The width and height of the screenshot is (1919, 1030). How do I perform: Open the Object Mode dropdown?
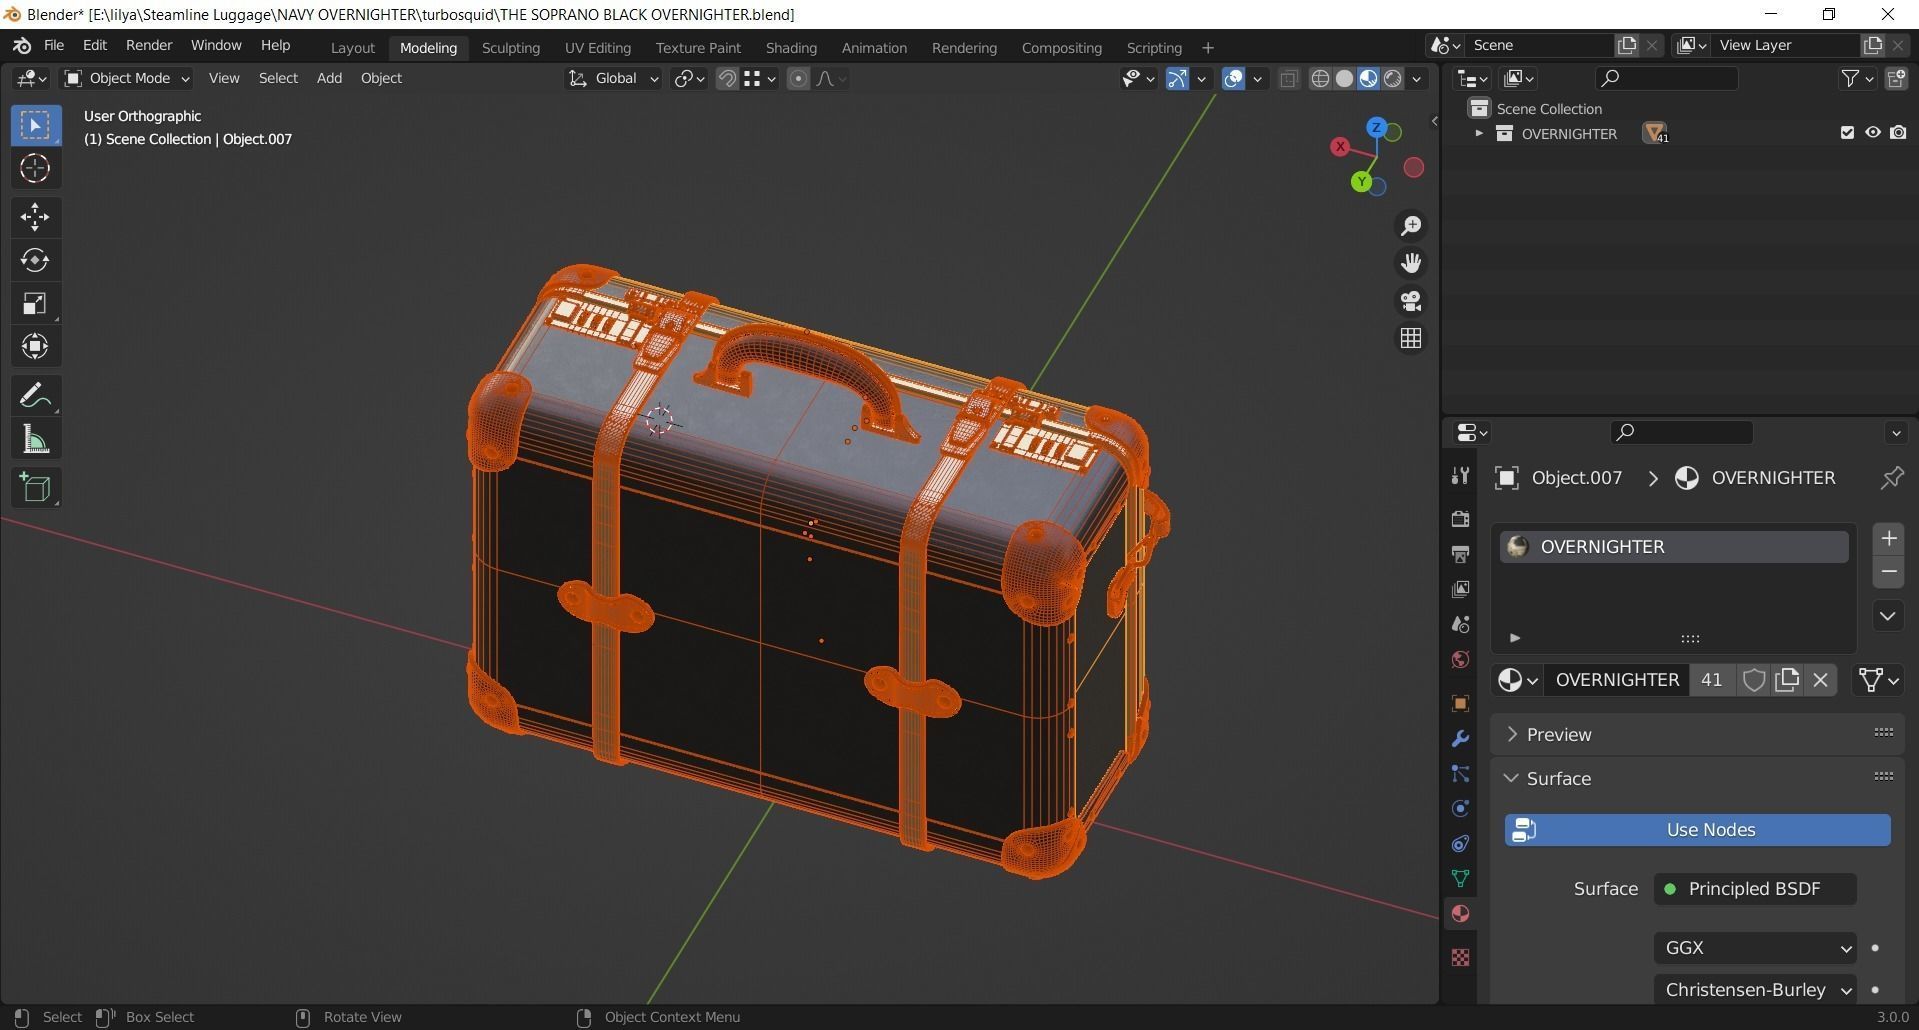click(127, 78)
